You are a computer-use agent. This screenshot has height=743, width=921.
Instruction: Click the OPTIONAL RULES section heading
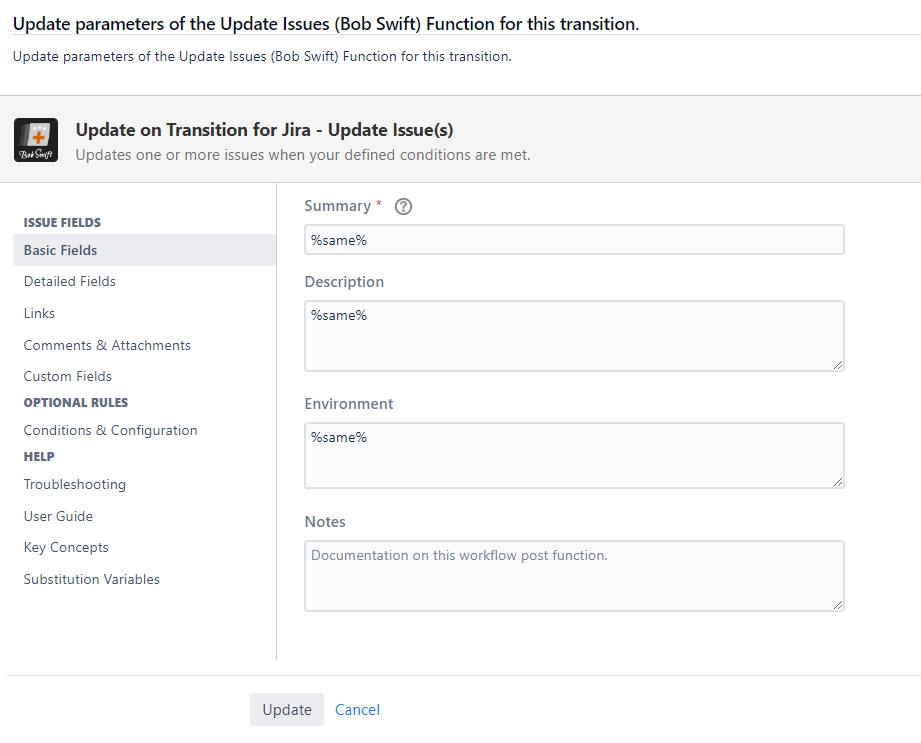click(x=76, y=402)
